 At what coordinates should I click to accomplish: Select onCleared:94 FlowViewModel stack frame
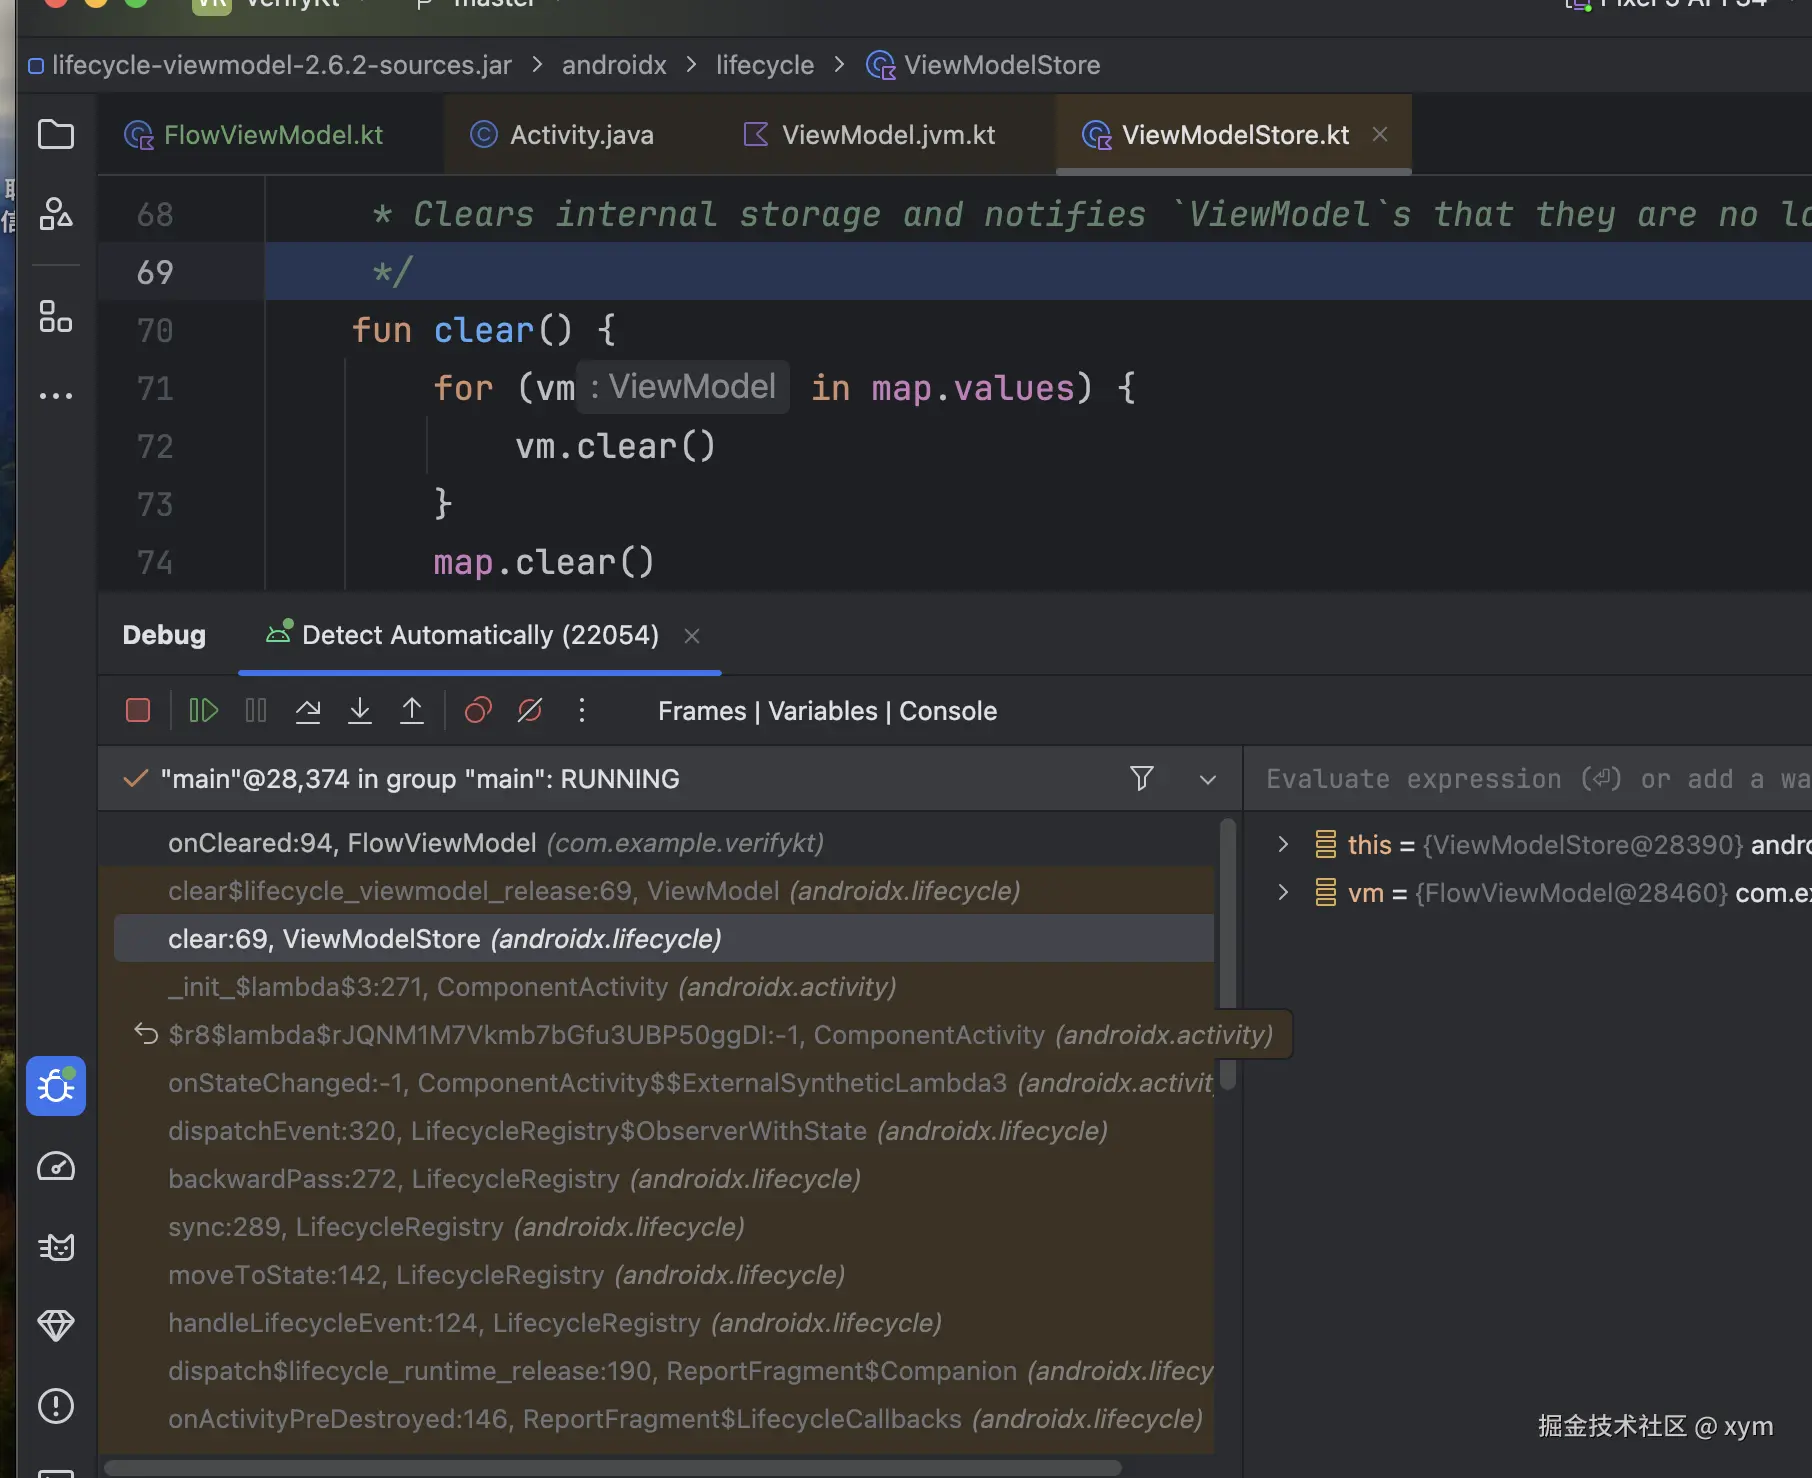(x=495, y=843)
